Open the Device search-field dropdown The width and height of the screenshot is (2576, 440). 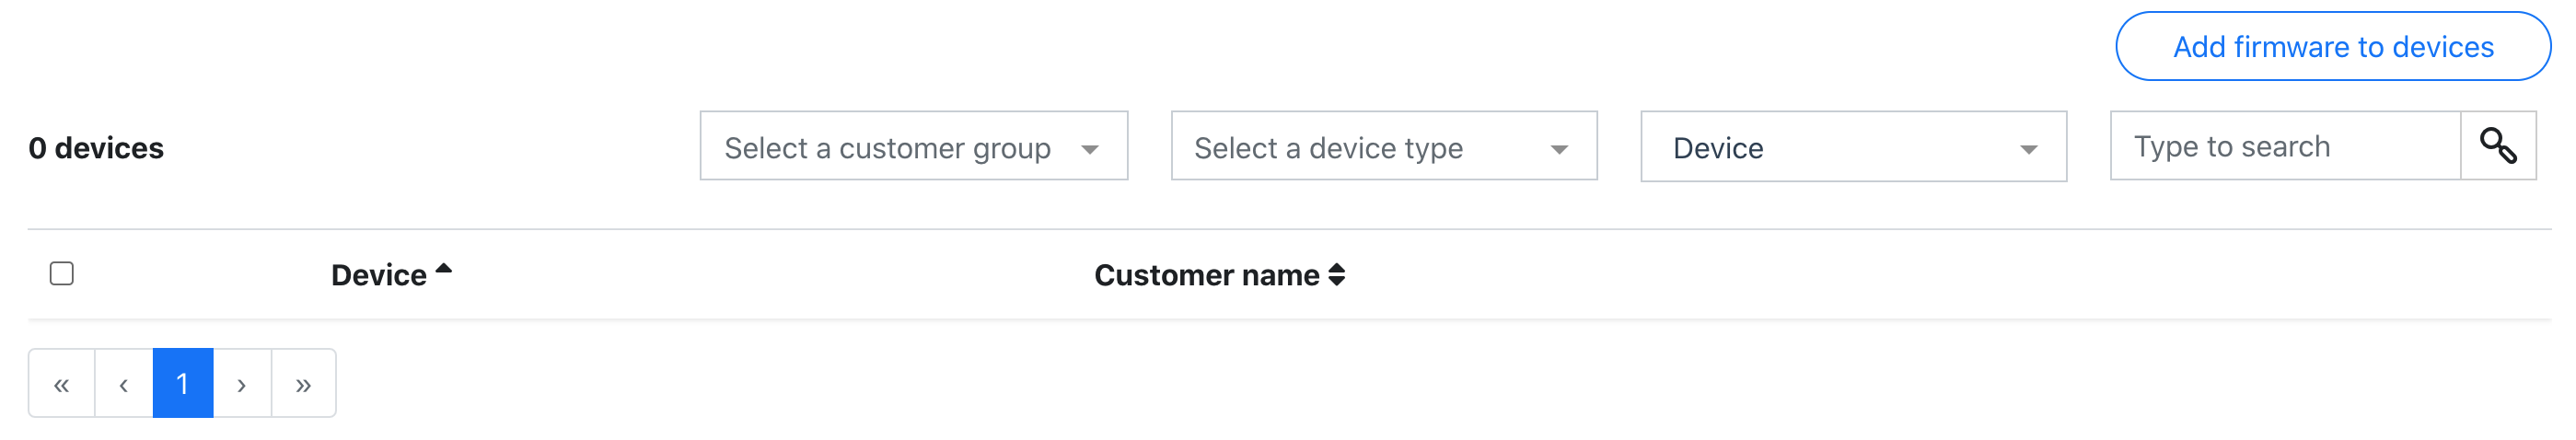pos(1853,146)
